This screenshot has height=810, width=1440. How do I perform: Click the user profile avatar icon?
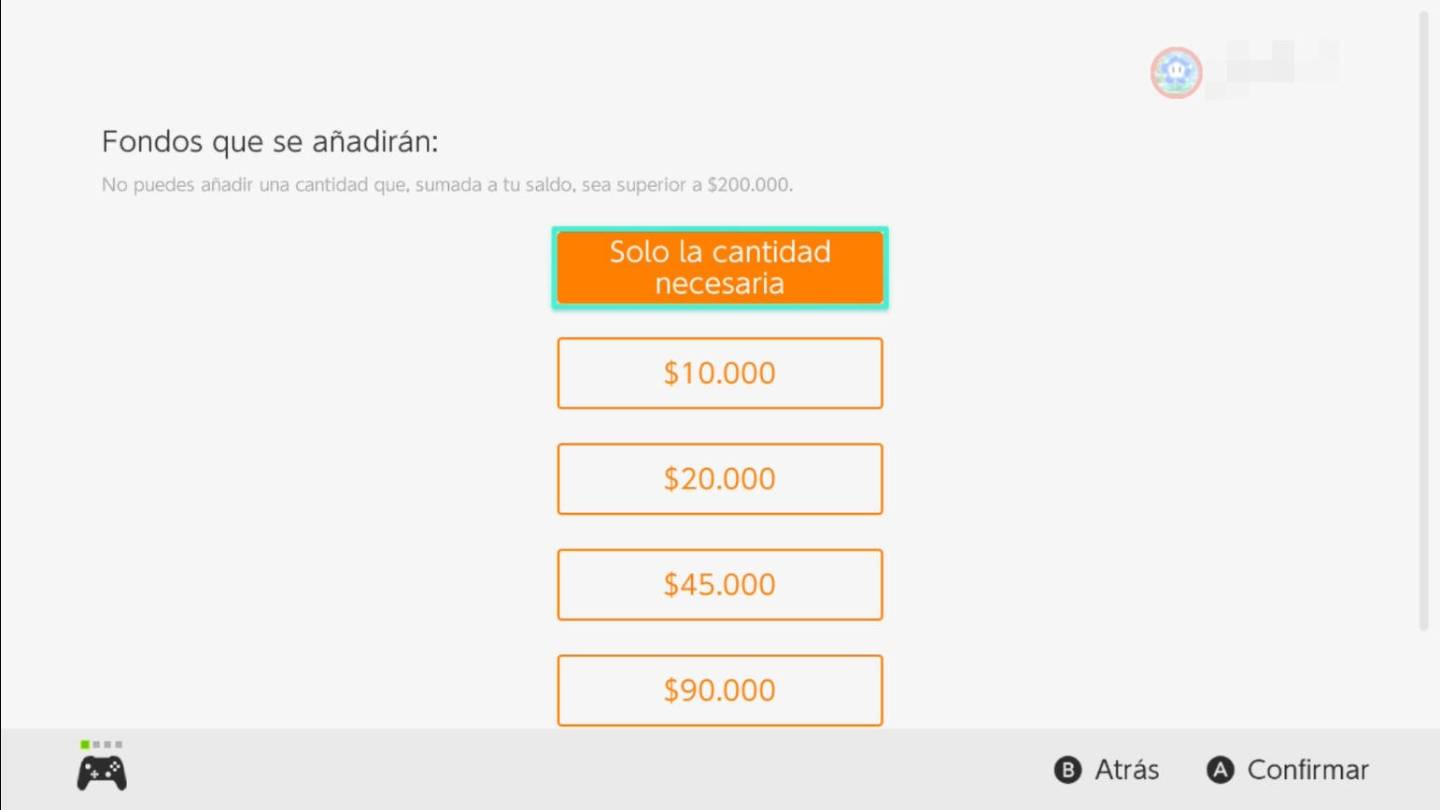1175,72
